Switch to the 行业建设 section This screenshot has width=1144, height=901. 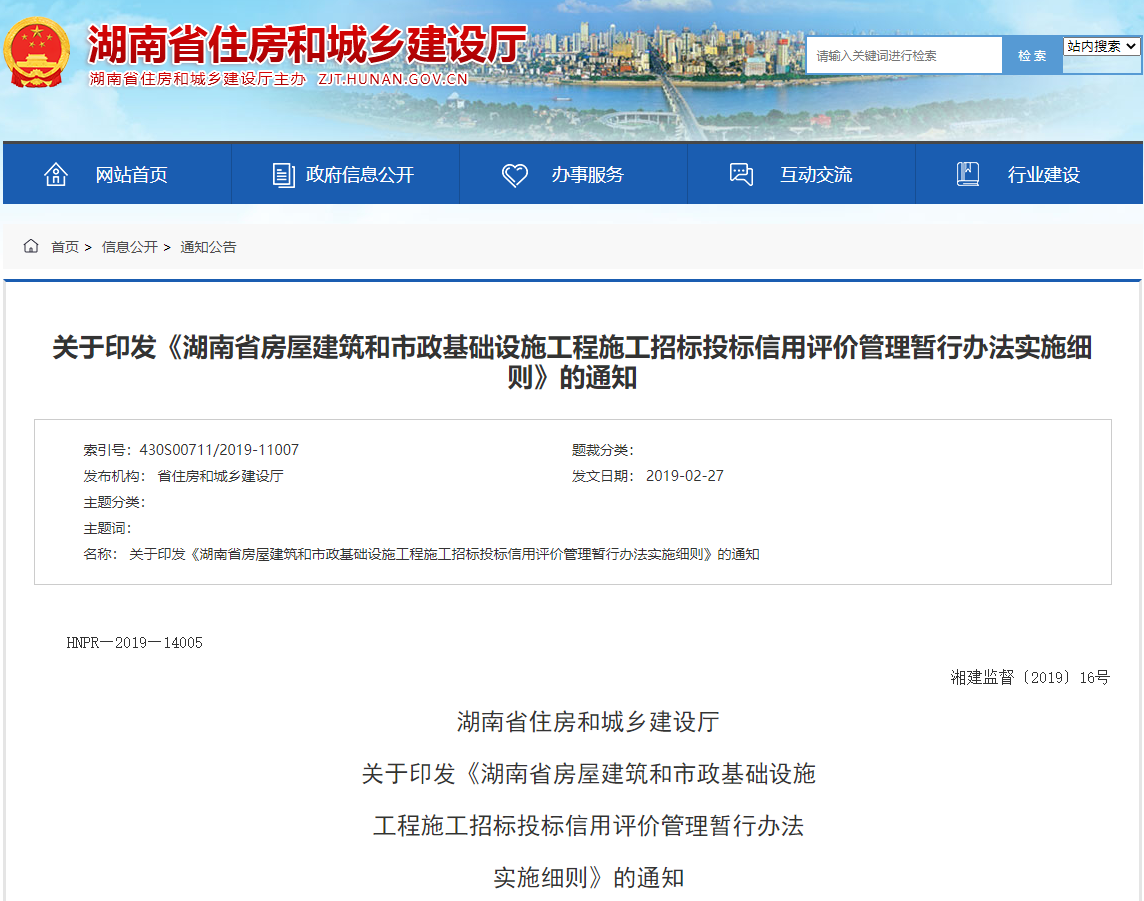pyautogui.click(x=1044, y=172)
